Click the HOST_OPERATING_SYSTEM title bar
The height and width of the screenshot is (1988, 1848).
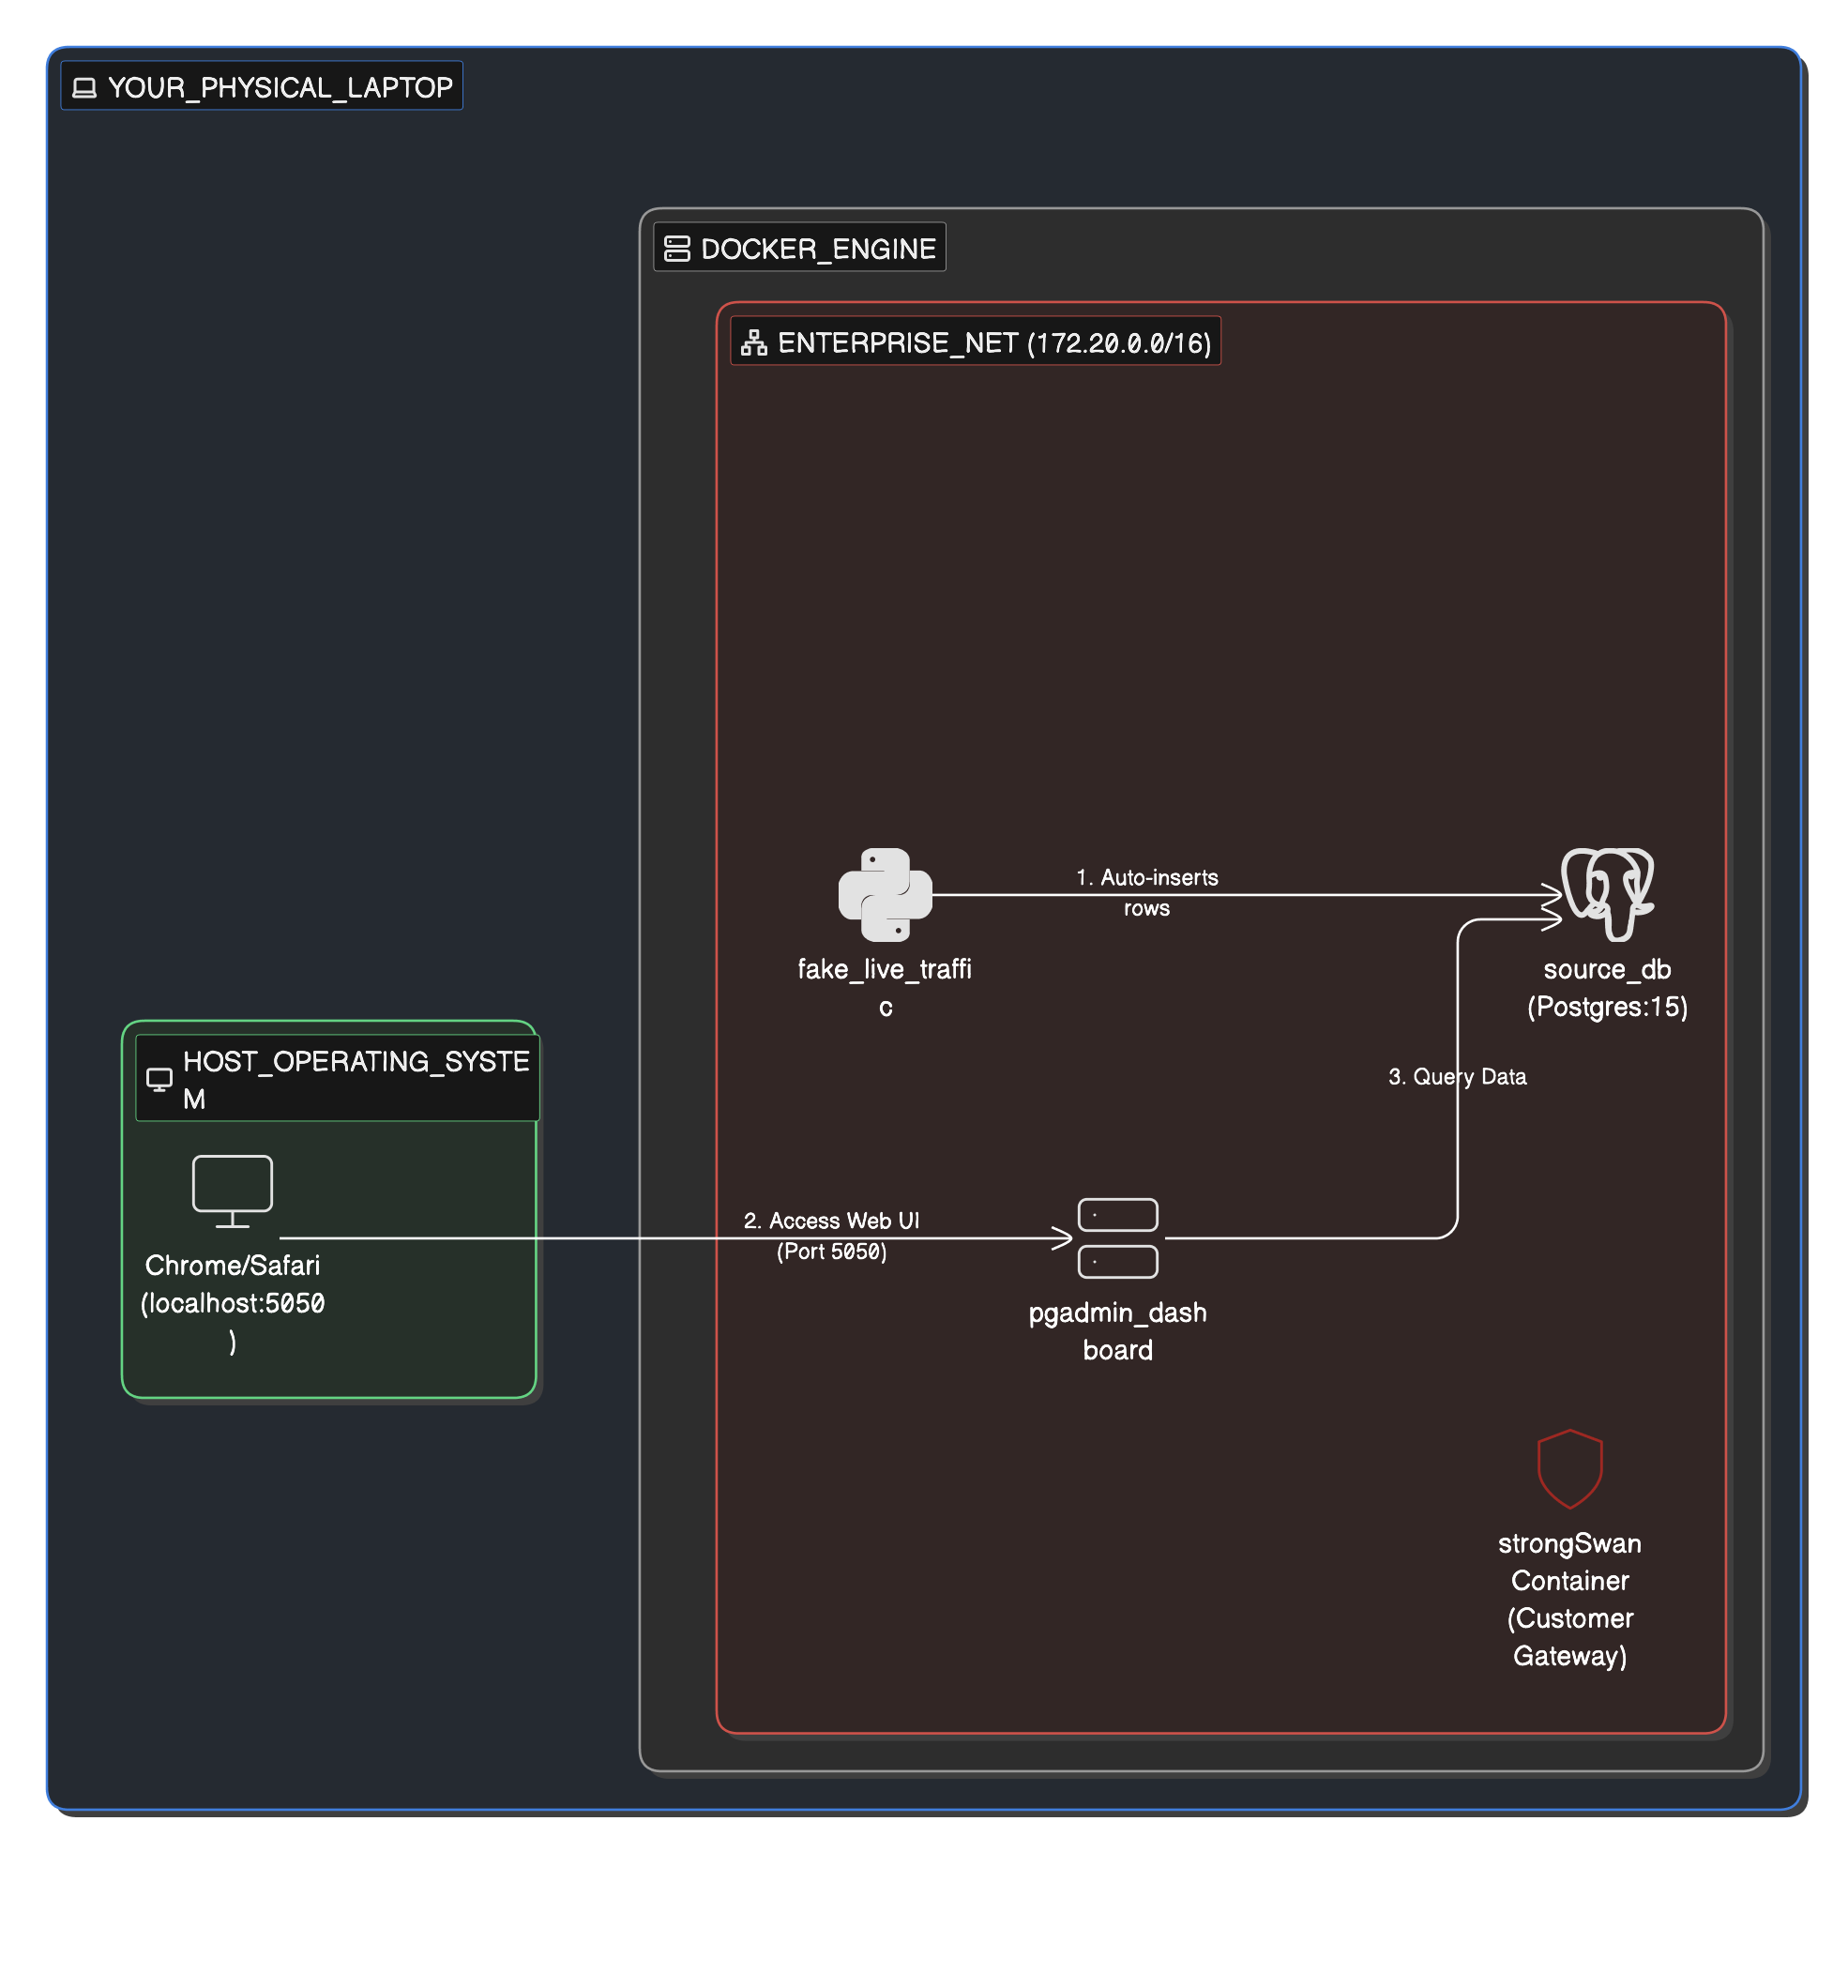pyautogui.click(x=337, y=1078)
